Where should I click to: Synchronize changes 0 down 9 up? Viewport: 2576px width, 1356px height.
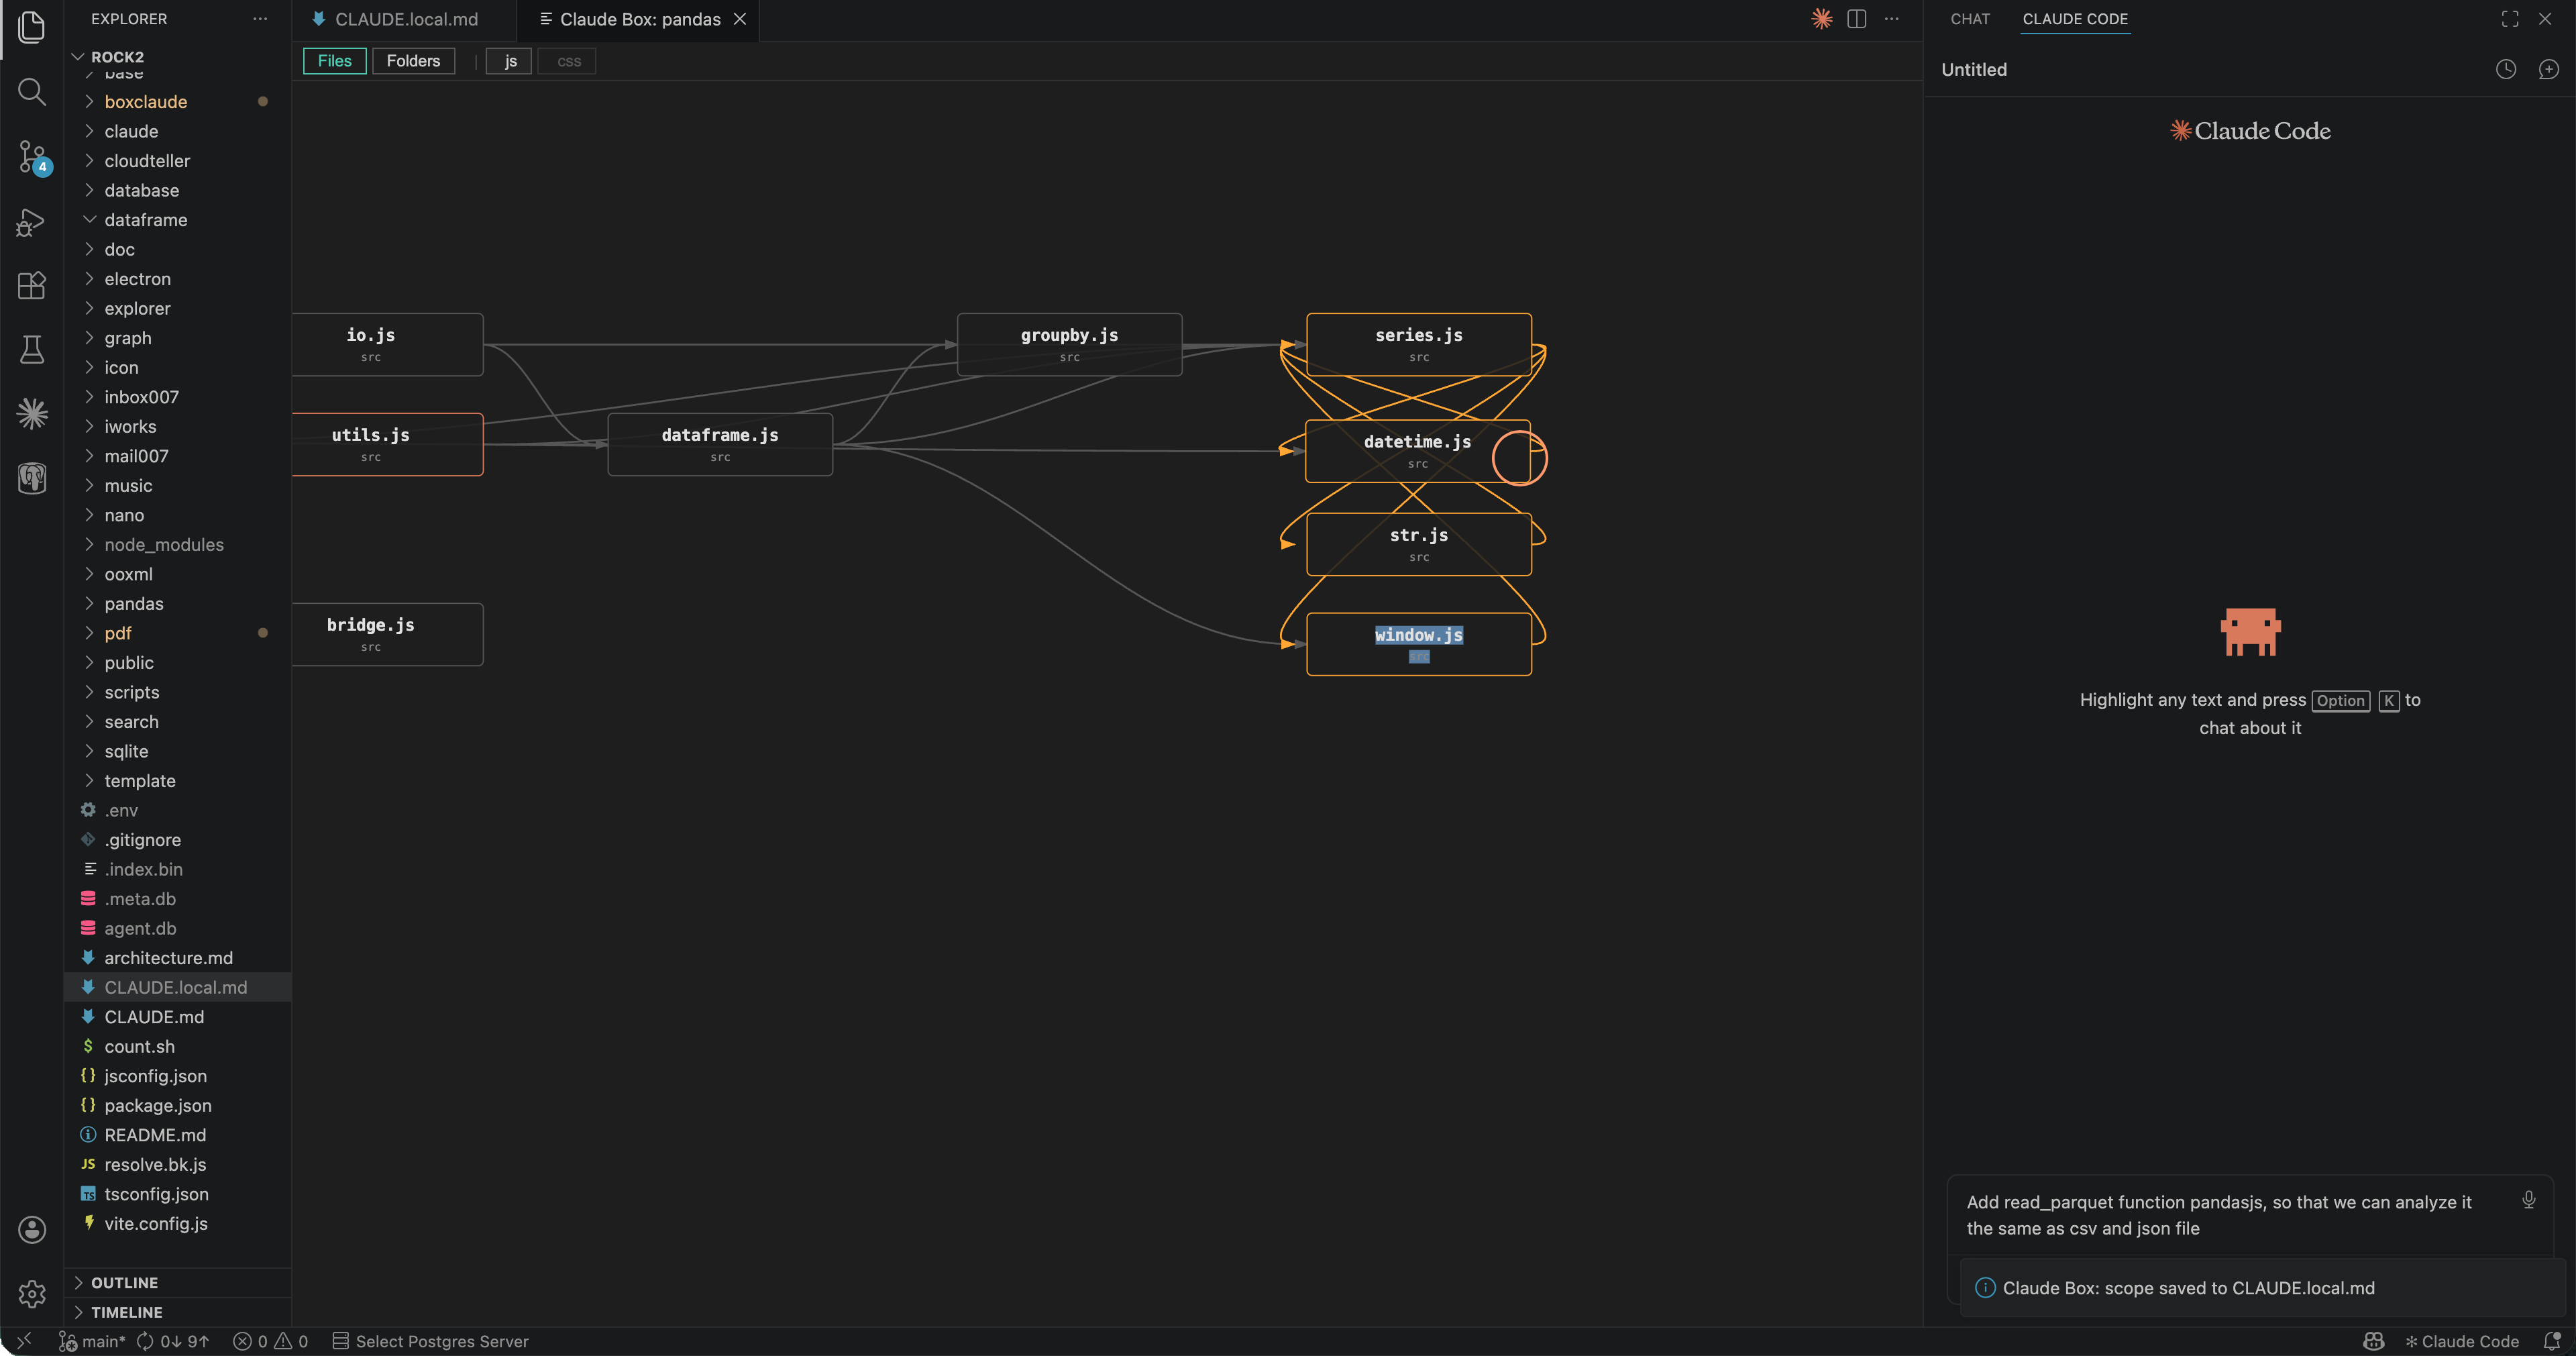click(173, 1341)
